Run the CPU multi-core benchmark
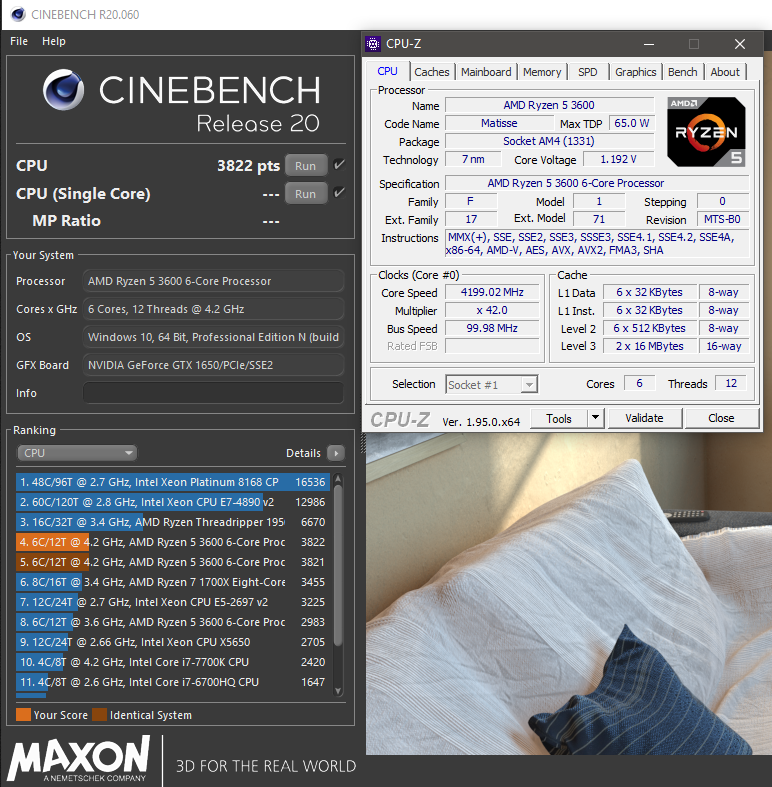 (306, 166)
